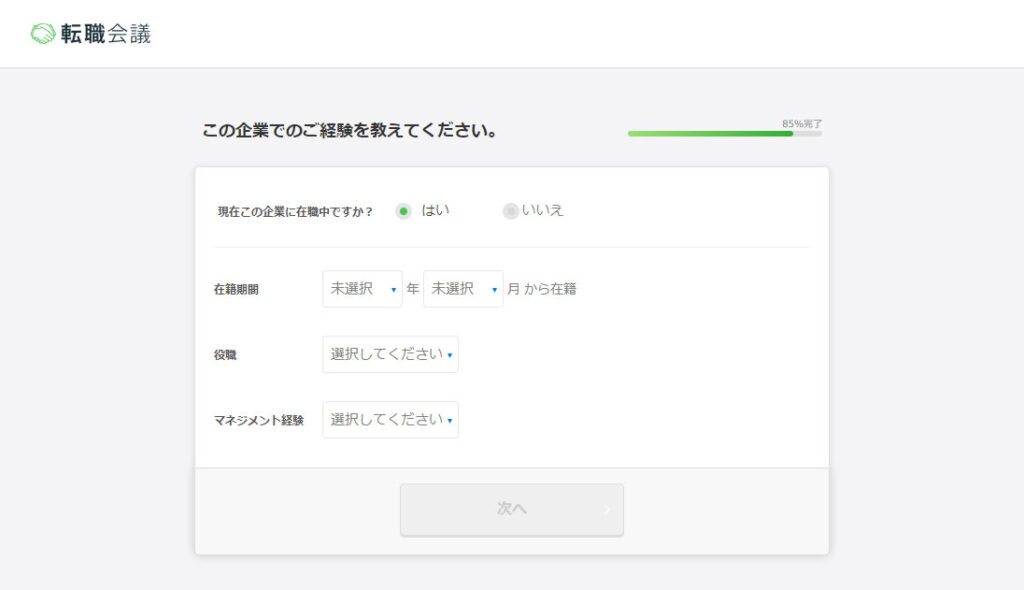Click the マネジメント経験 field label
Screen dimensions: 1024x590
coord(258,421)
